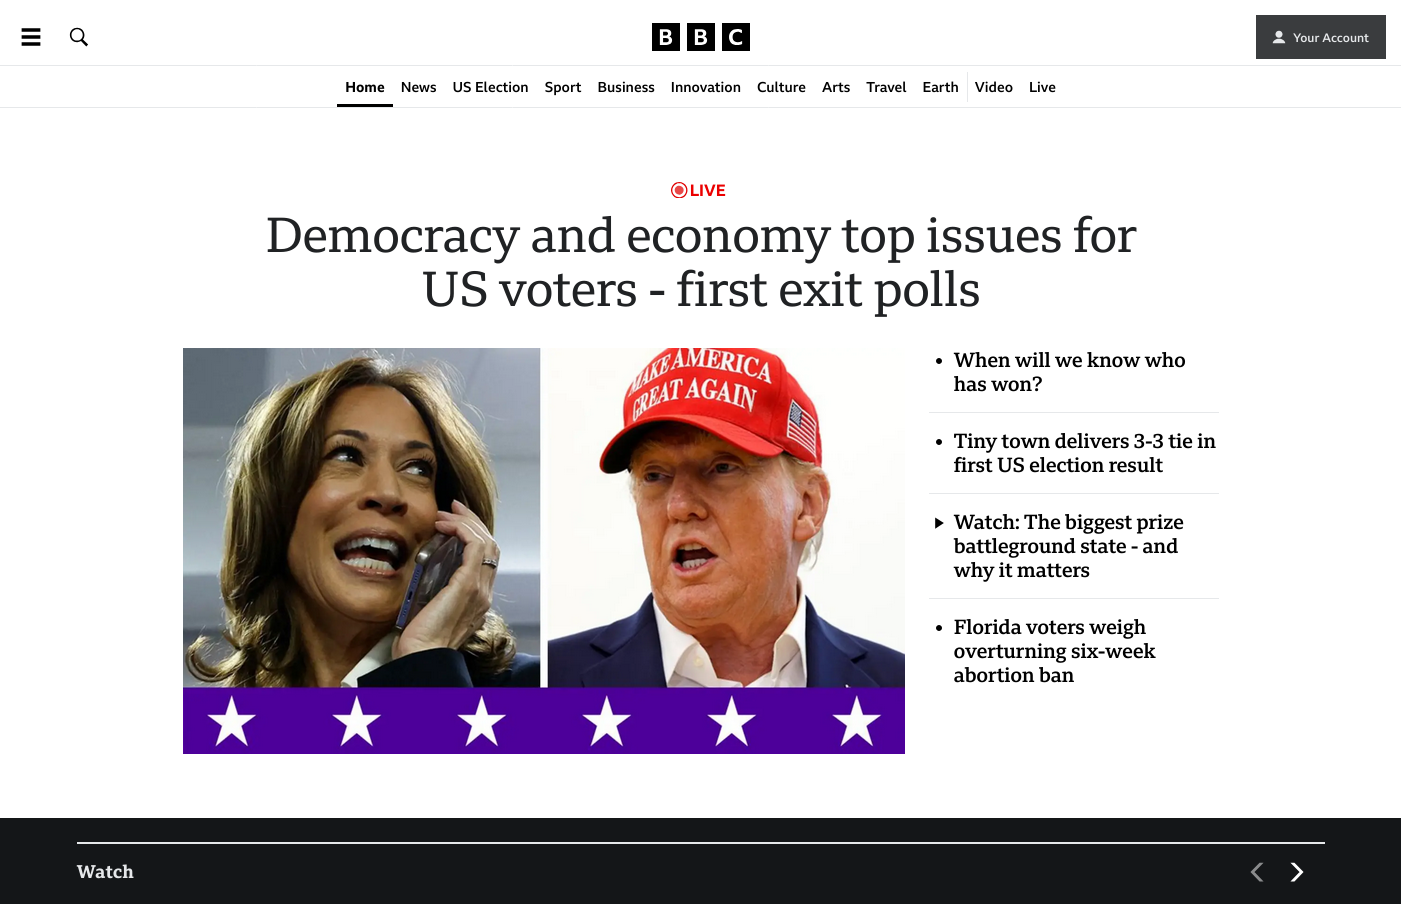
Task: Click the Harris and Trump lead image
Action: 544,551
